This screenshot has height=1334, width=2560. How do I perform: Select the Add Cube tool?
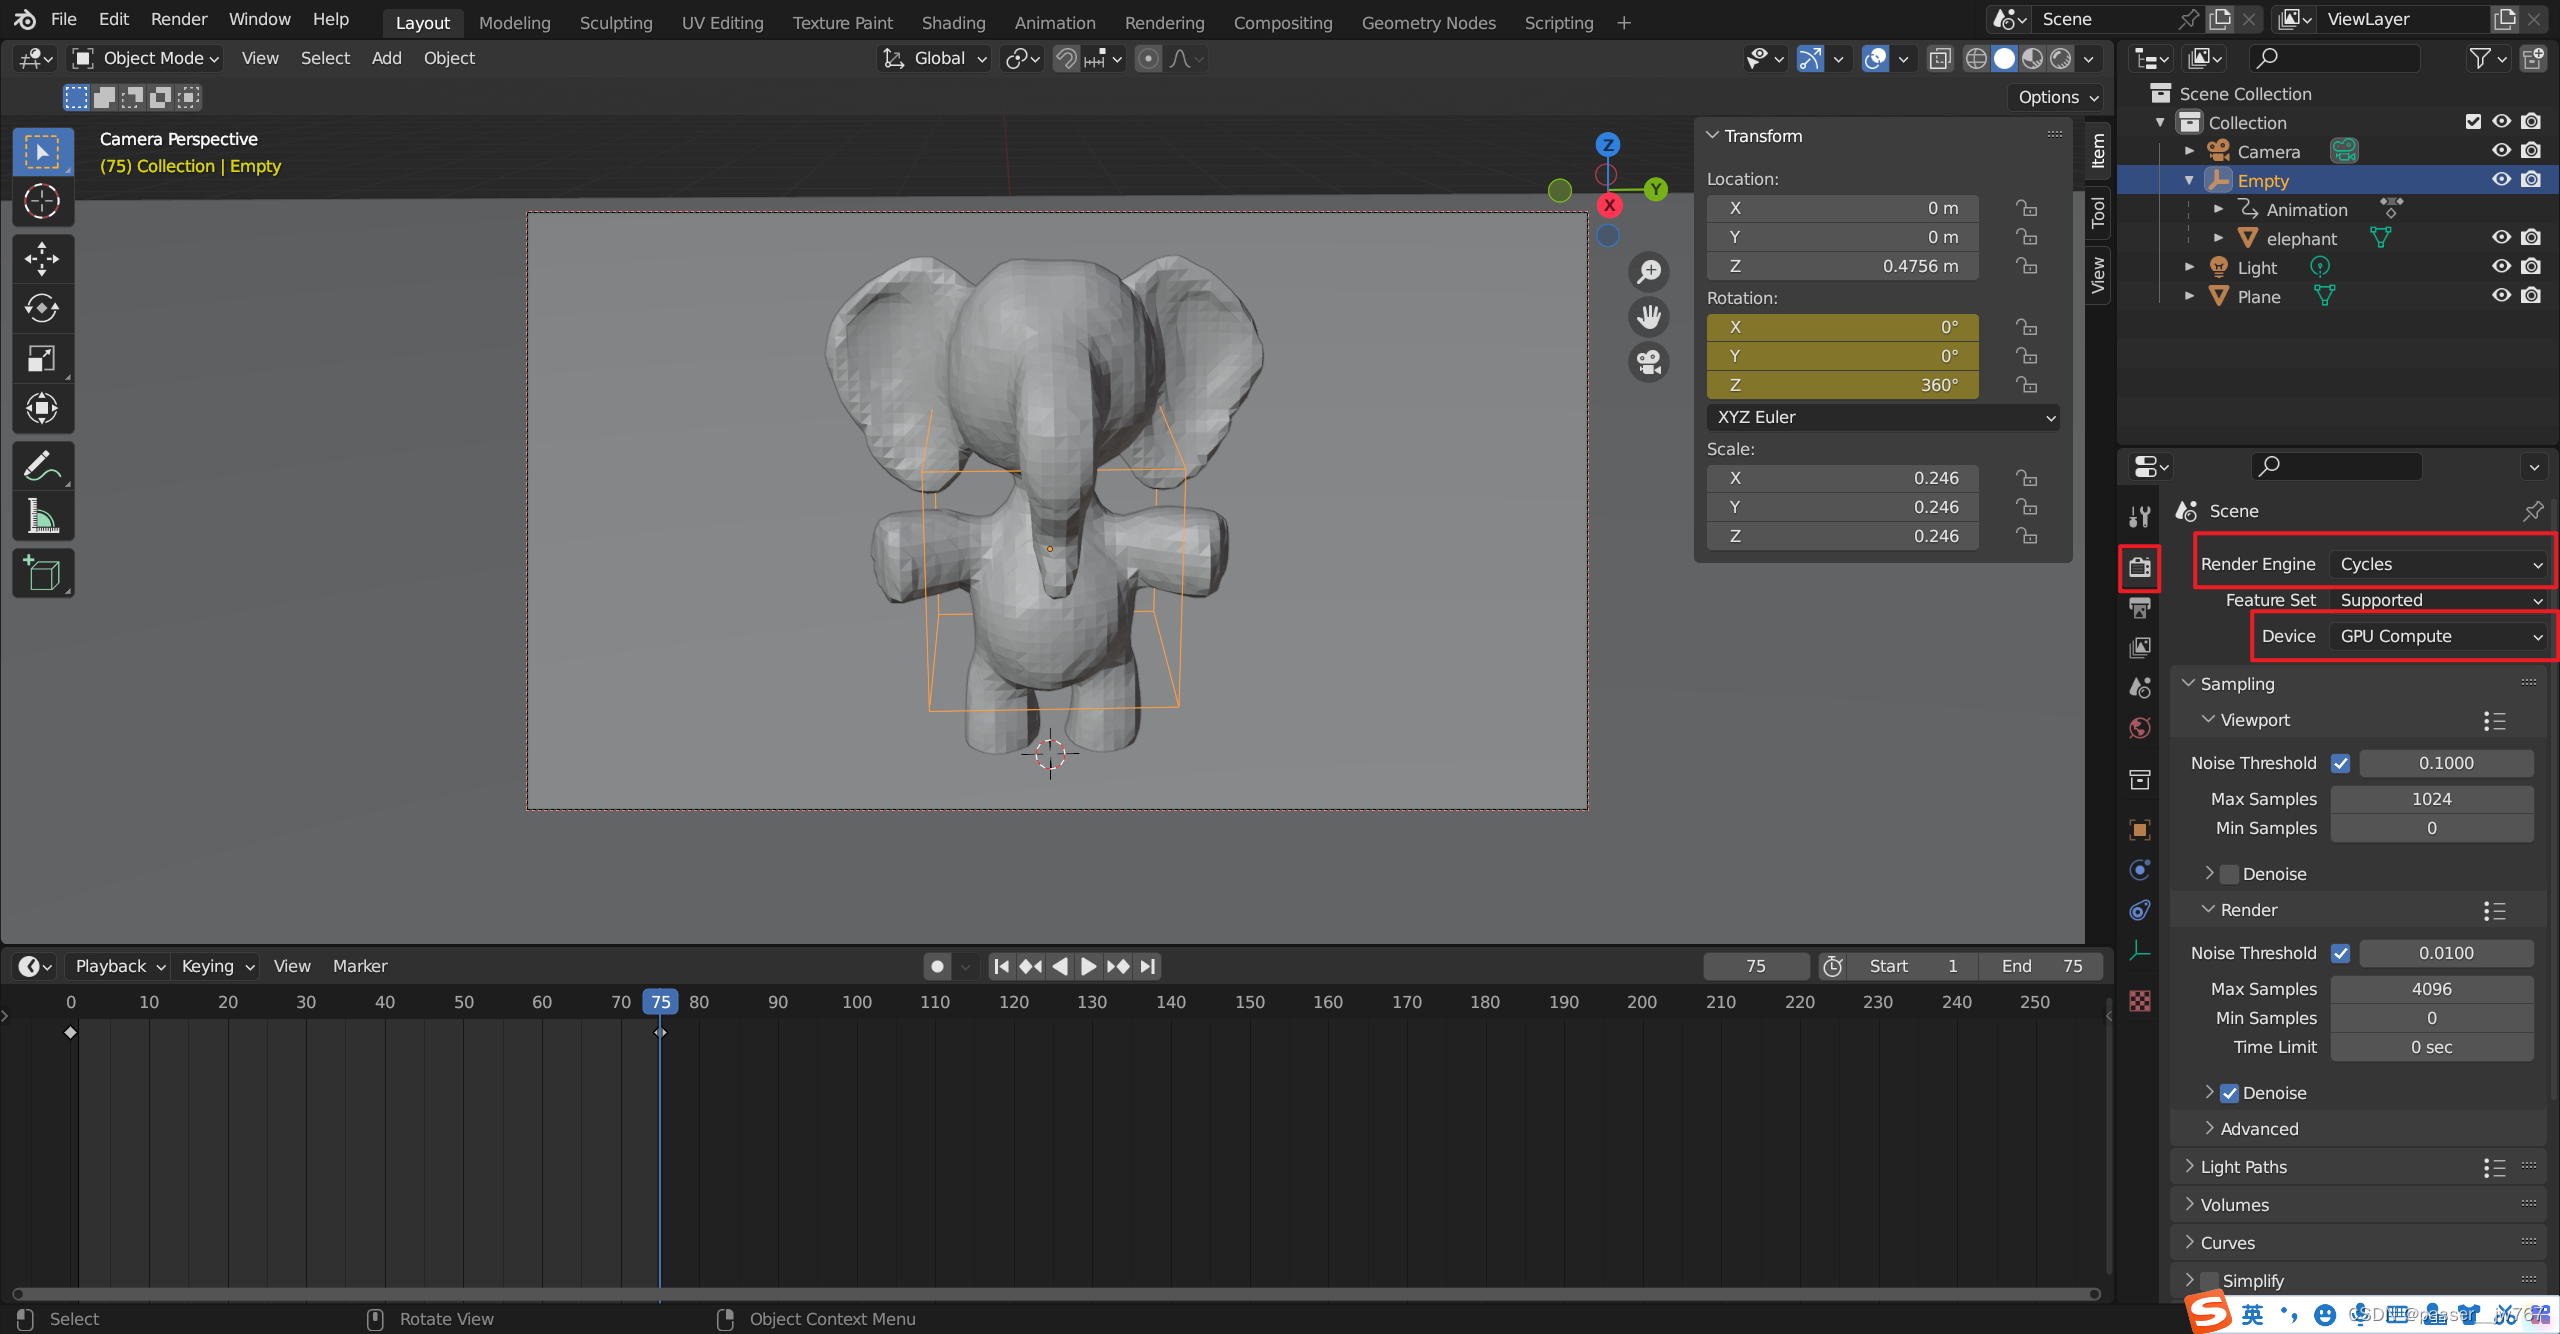pyautogui.click(x=42, y=574)
